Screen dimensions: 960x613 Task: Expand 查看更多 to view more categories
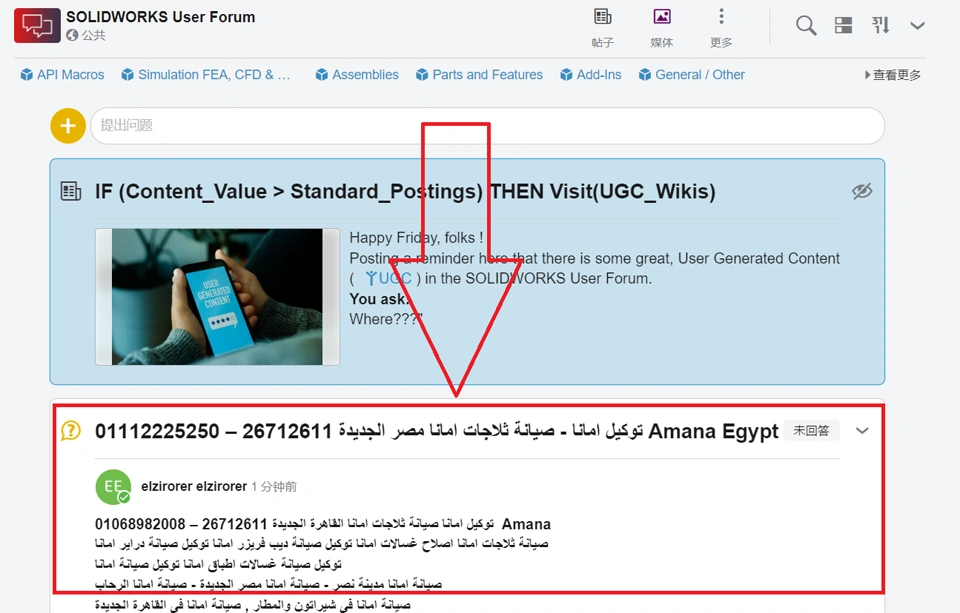pos(893,75)
